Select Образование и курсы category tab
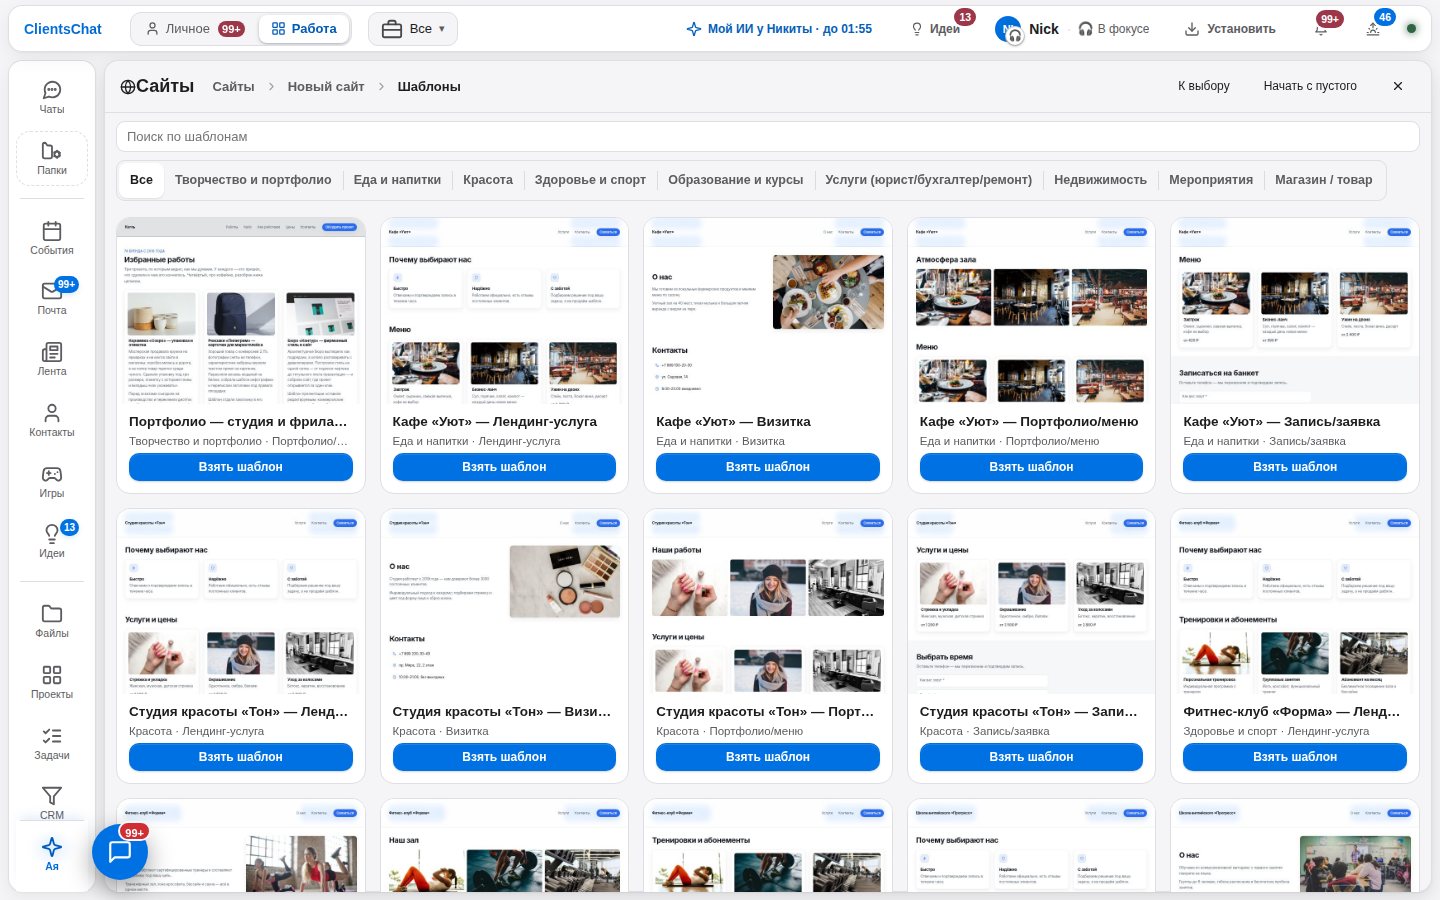The image size is (1440, 900). (736, 180)
